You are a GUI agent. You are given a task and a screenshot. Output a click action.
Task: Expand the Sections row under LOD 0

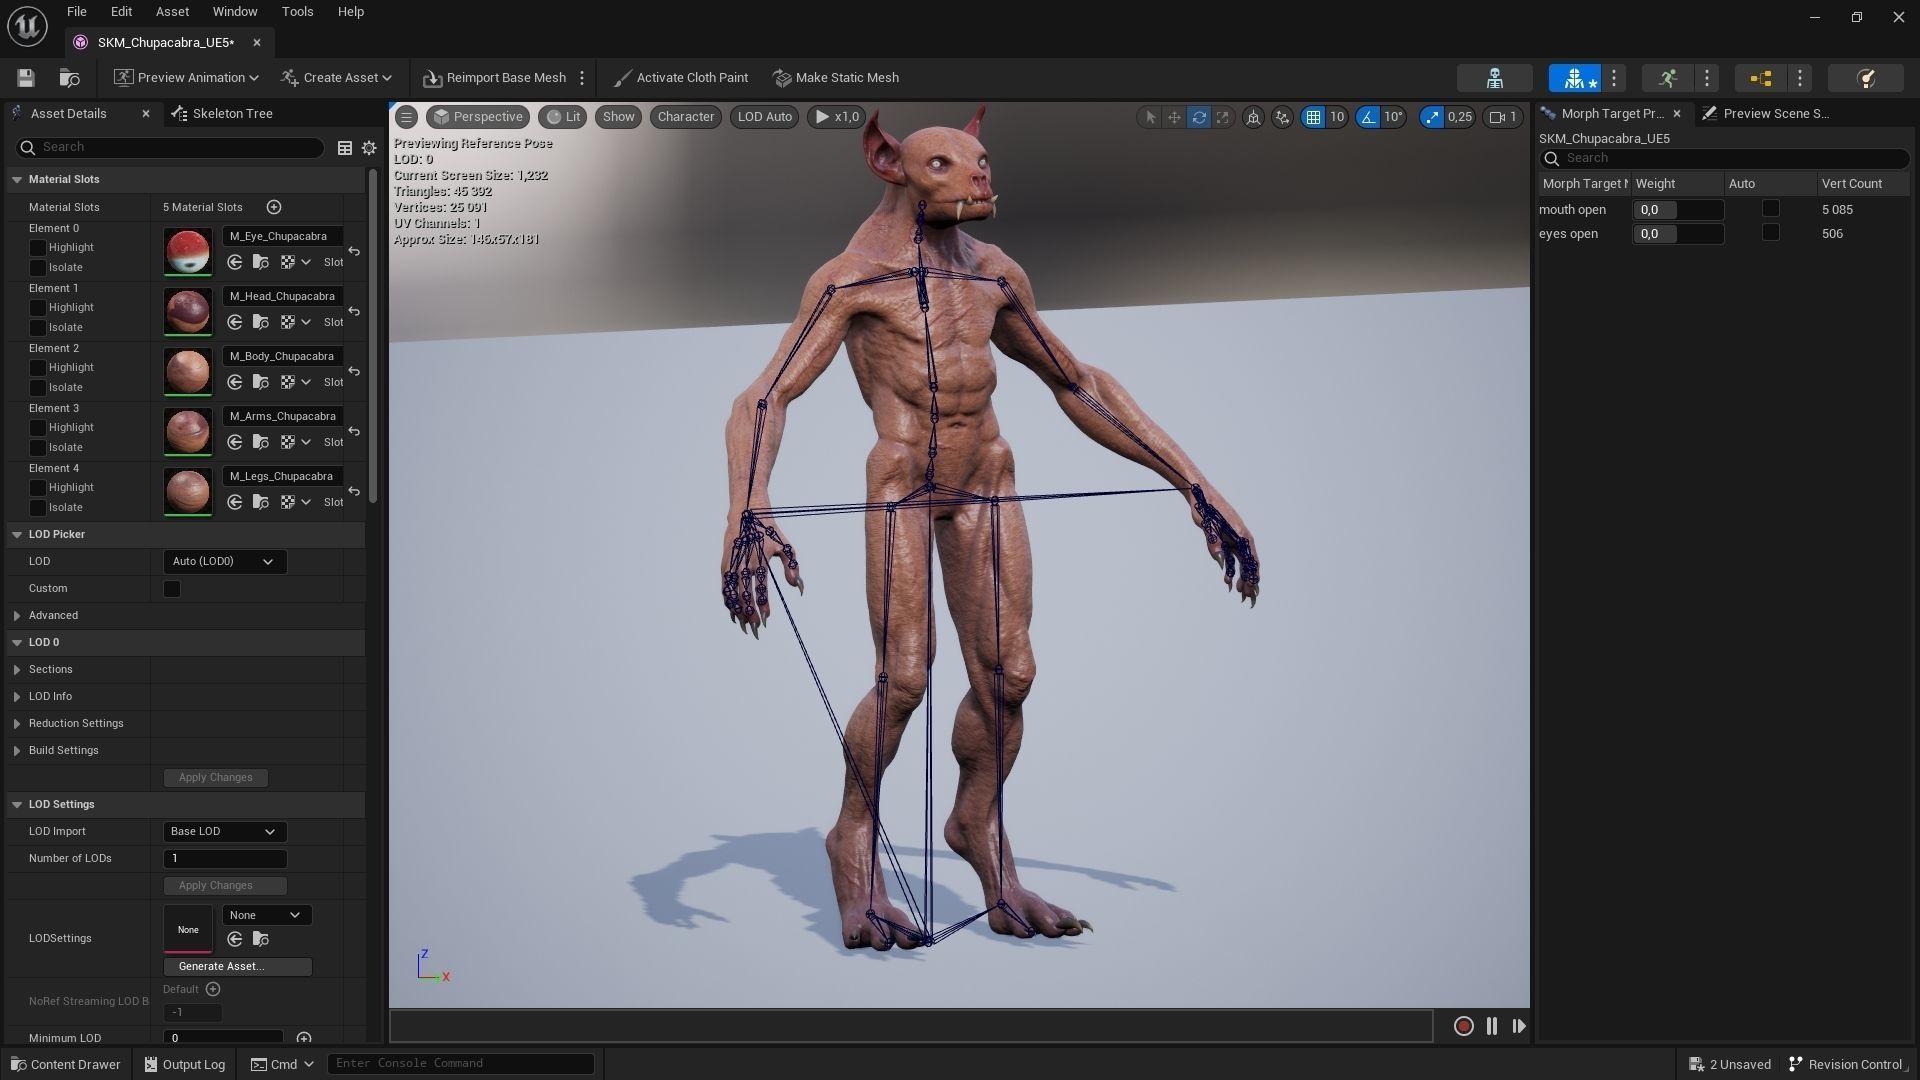click(x=17, y=670)
